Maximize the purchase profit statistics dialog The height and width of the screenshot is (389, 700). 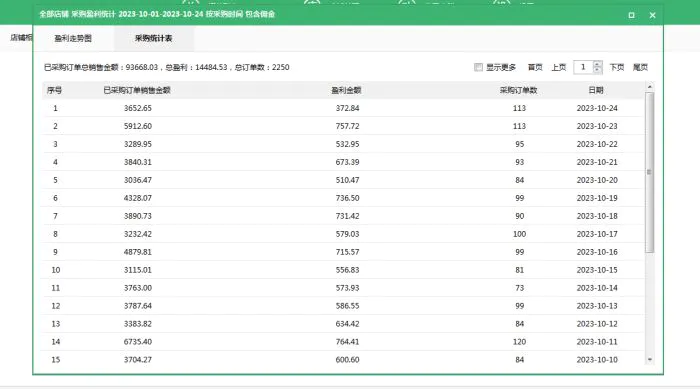(x=631, y=15)
